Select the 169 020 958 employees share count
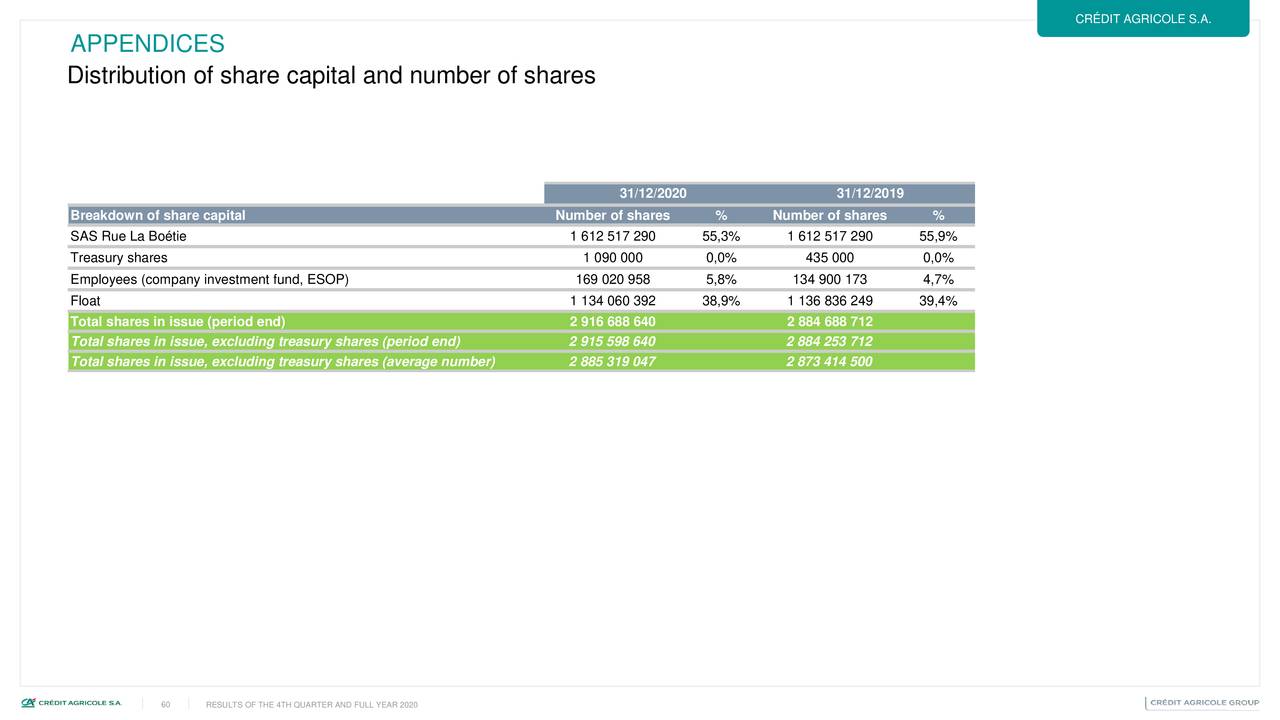Image resolution: width=1280 pixels, height=720 pixels. (x=613, y=280)
